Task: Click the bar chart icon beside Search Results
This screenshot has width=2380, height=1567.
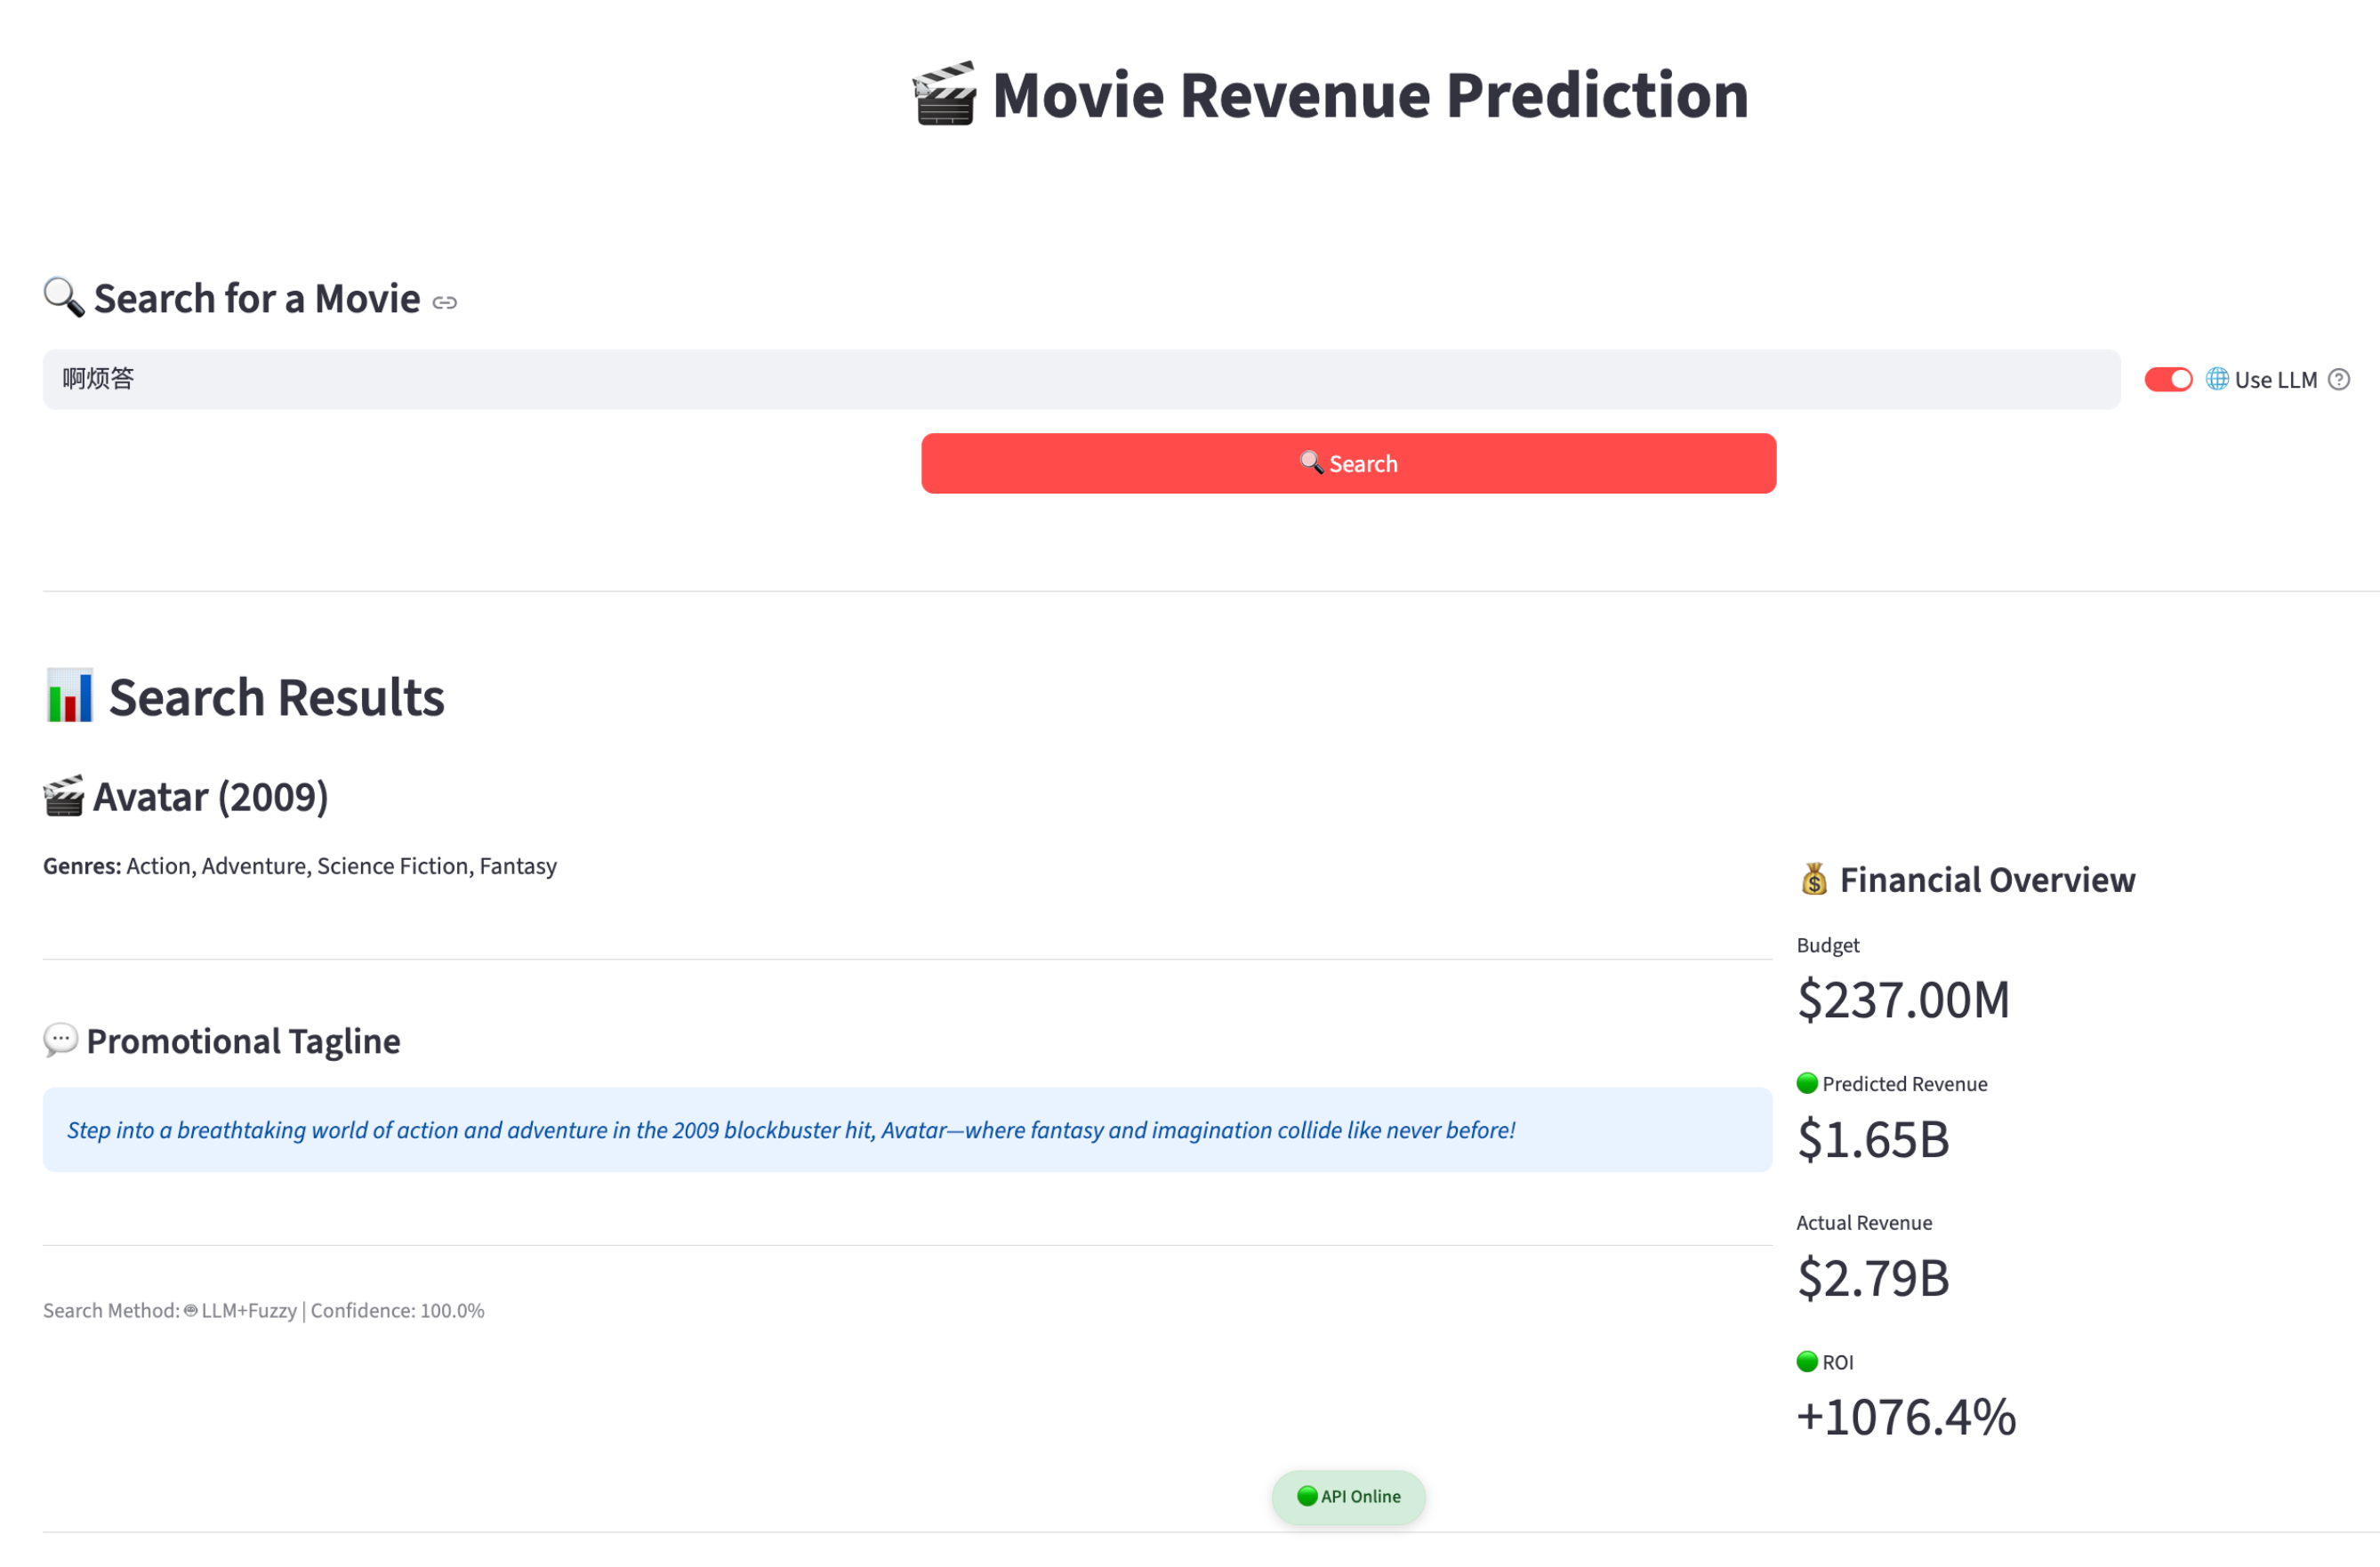Action: pyautogui.click(x=69, y=695)
